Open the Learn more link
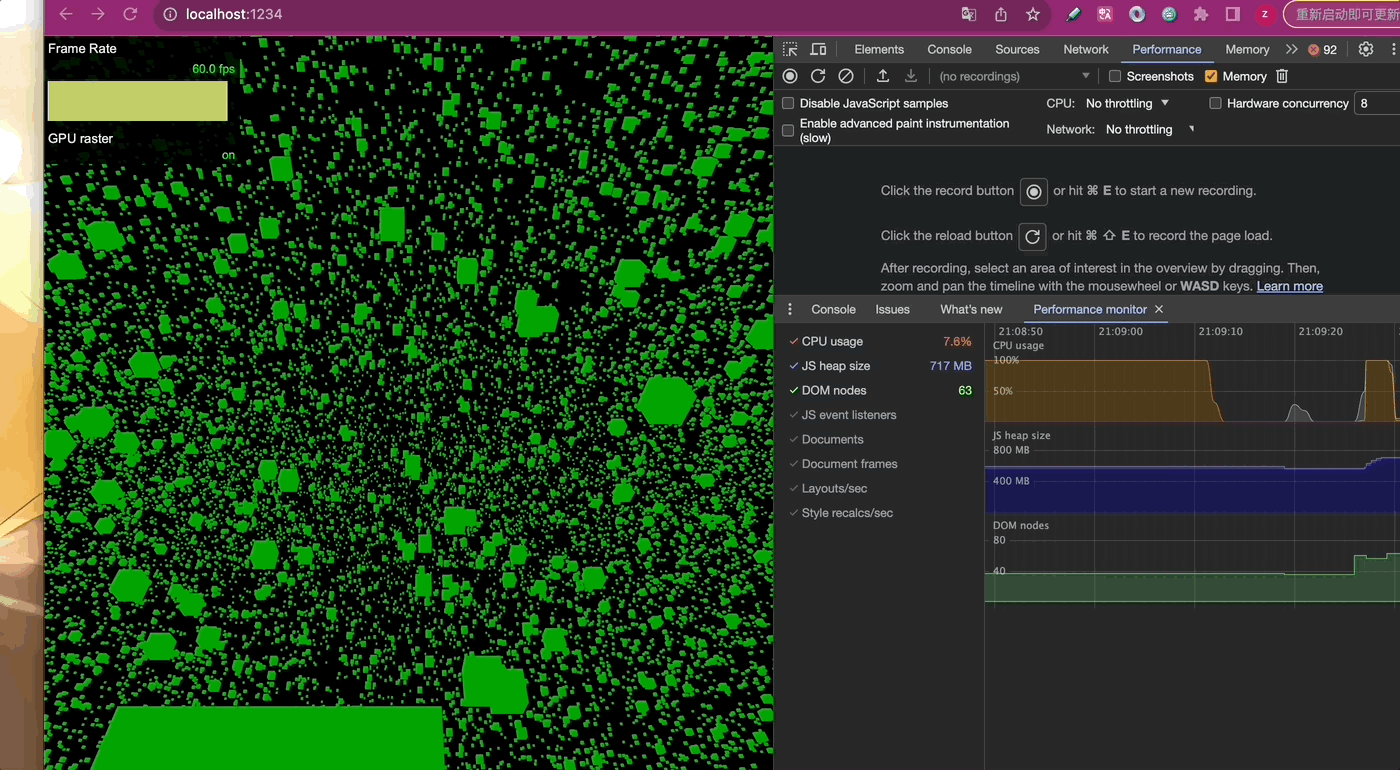Screen dimensions: 1400x770 tap(1289, 286)
